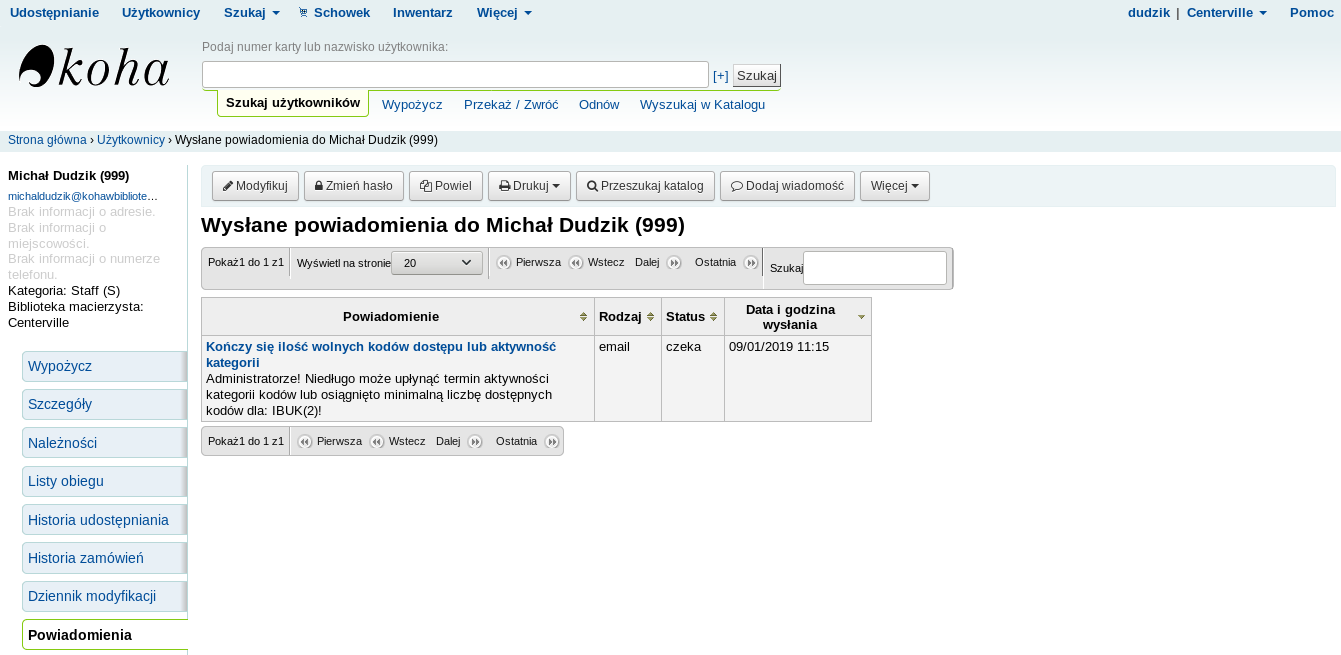The width and height of the screenshot is (1341, 655).
Task: Click the bottom pagination previous-page arrow icon
Action: 377,442
